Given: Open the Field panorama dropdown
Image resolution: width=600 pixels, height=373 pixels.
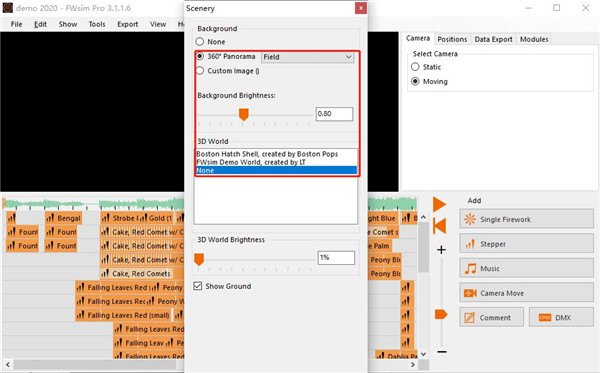Looking at the screenshot, I should click(308, 57).
